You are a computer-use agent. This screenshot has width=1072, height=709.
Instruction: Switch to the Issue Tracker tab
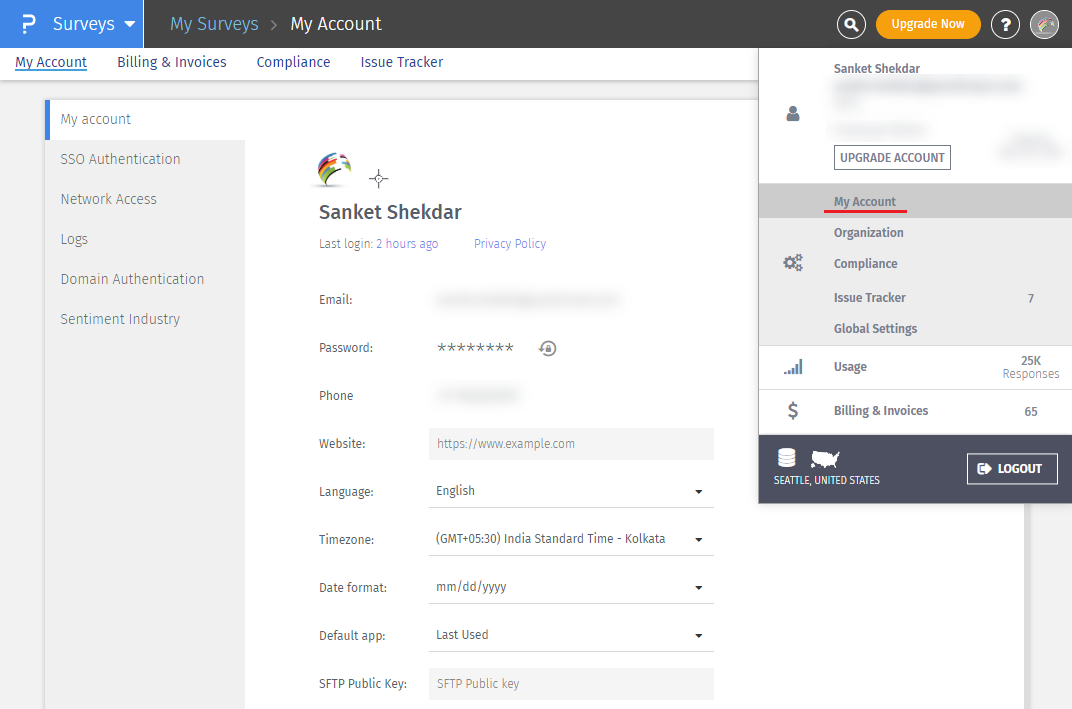(402, 62)
